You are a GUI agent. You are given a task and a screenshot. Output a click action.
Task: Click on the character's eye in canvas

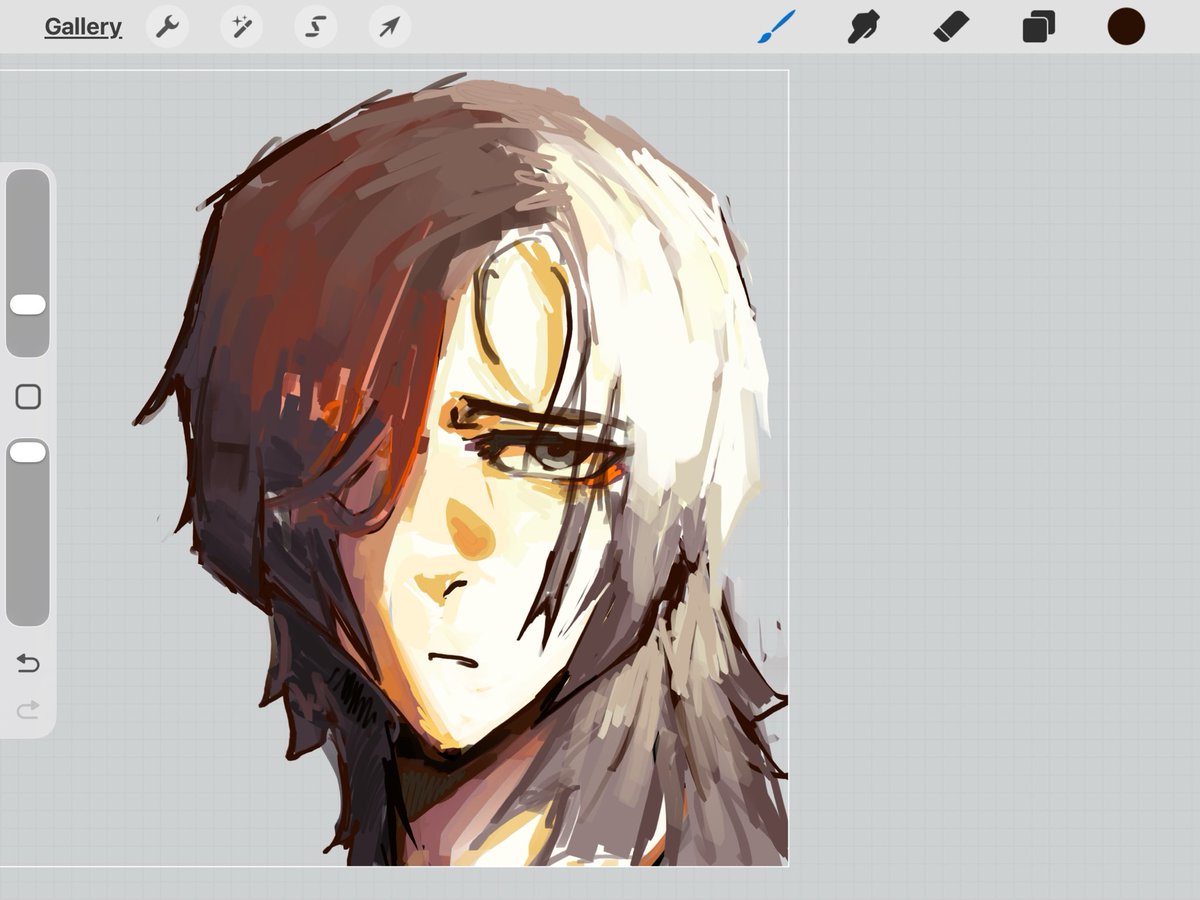(x=556, y=457)
